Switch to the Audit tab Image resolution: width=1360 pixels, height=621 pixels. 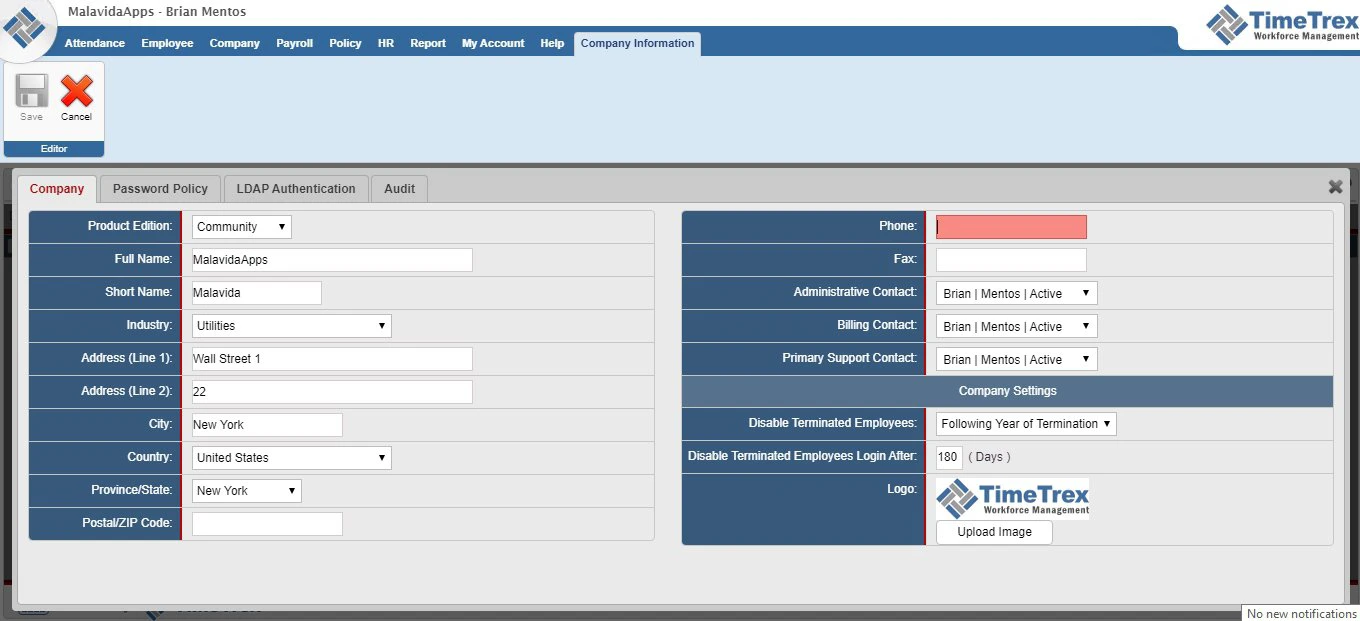[400, 188]
